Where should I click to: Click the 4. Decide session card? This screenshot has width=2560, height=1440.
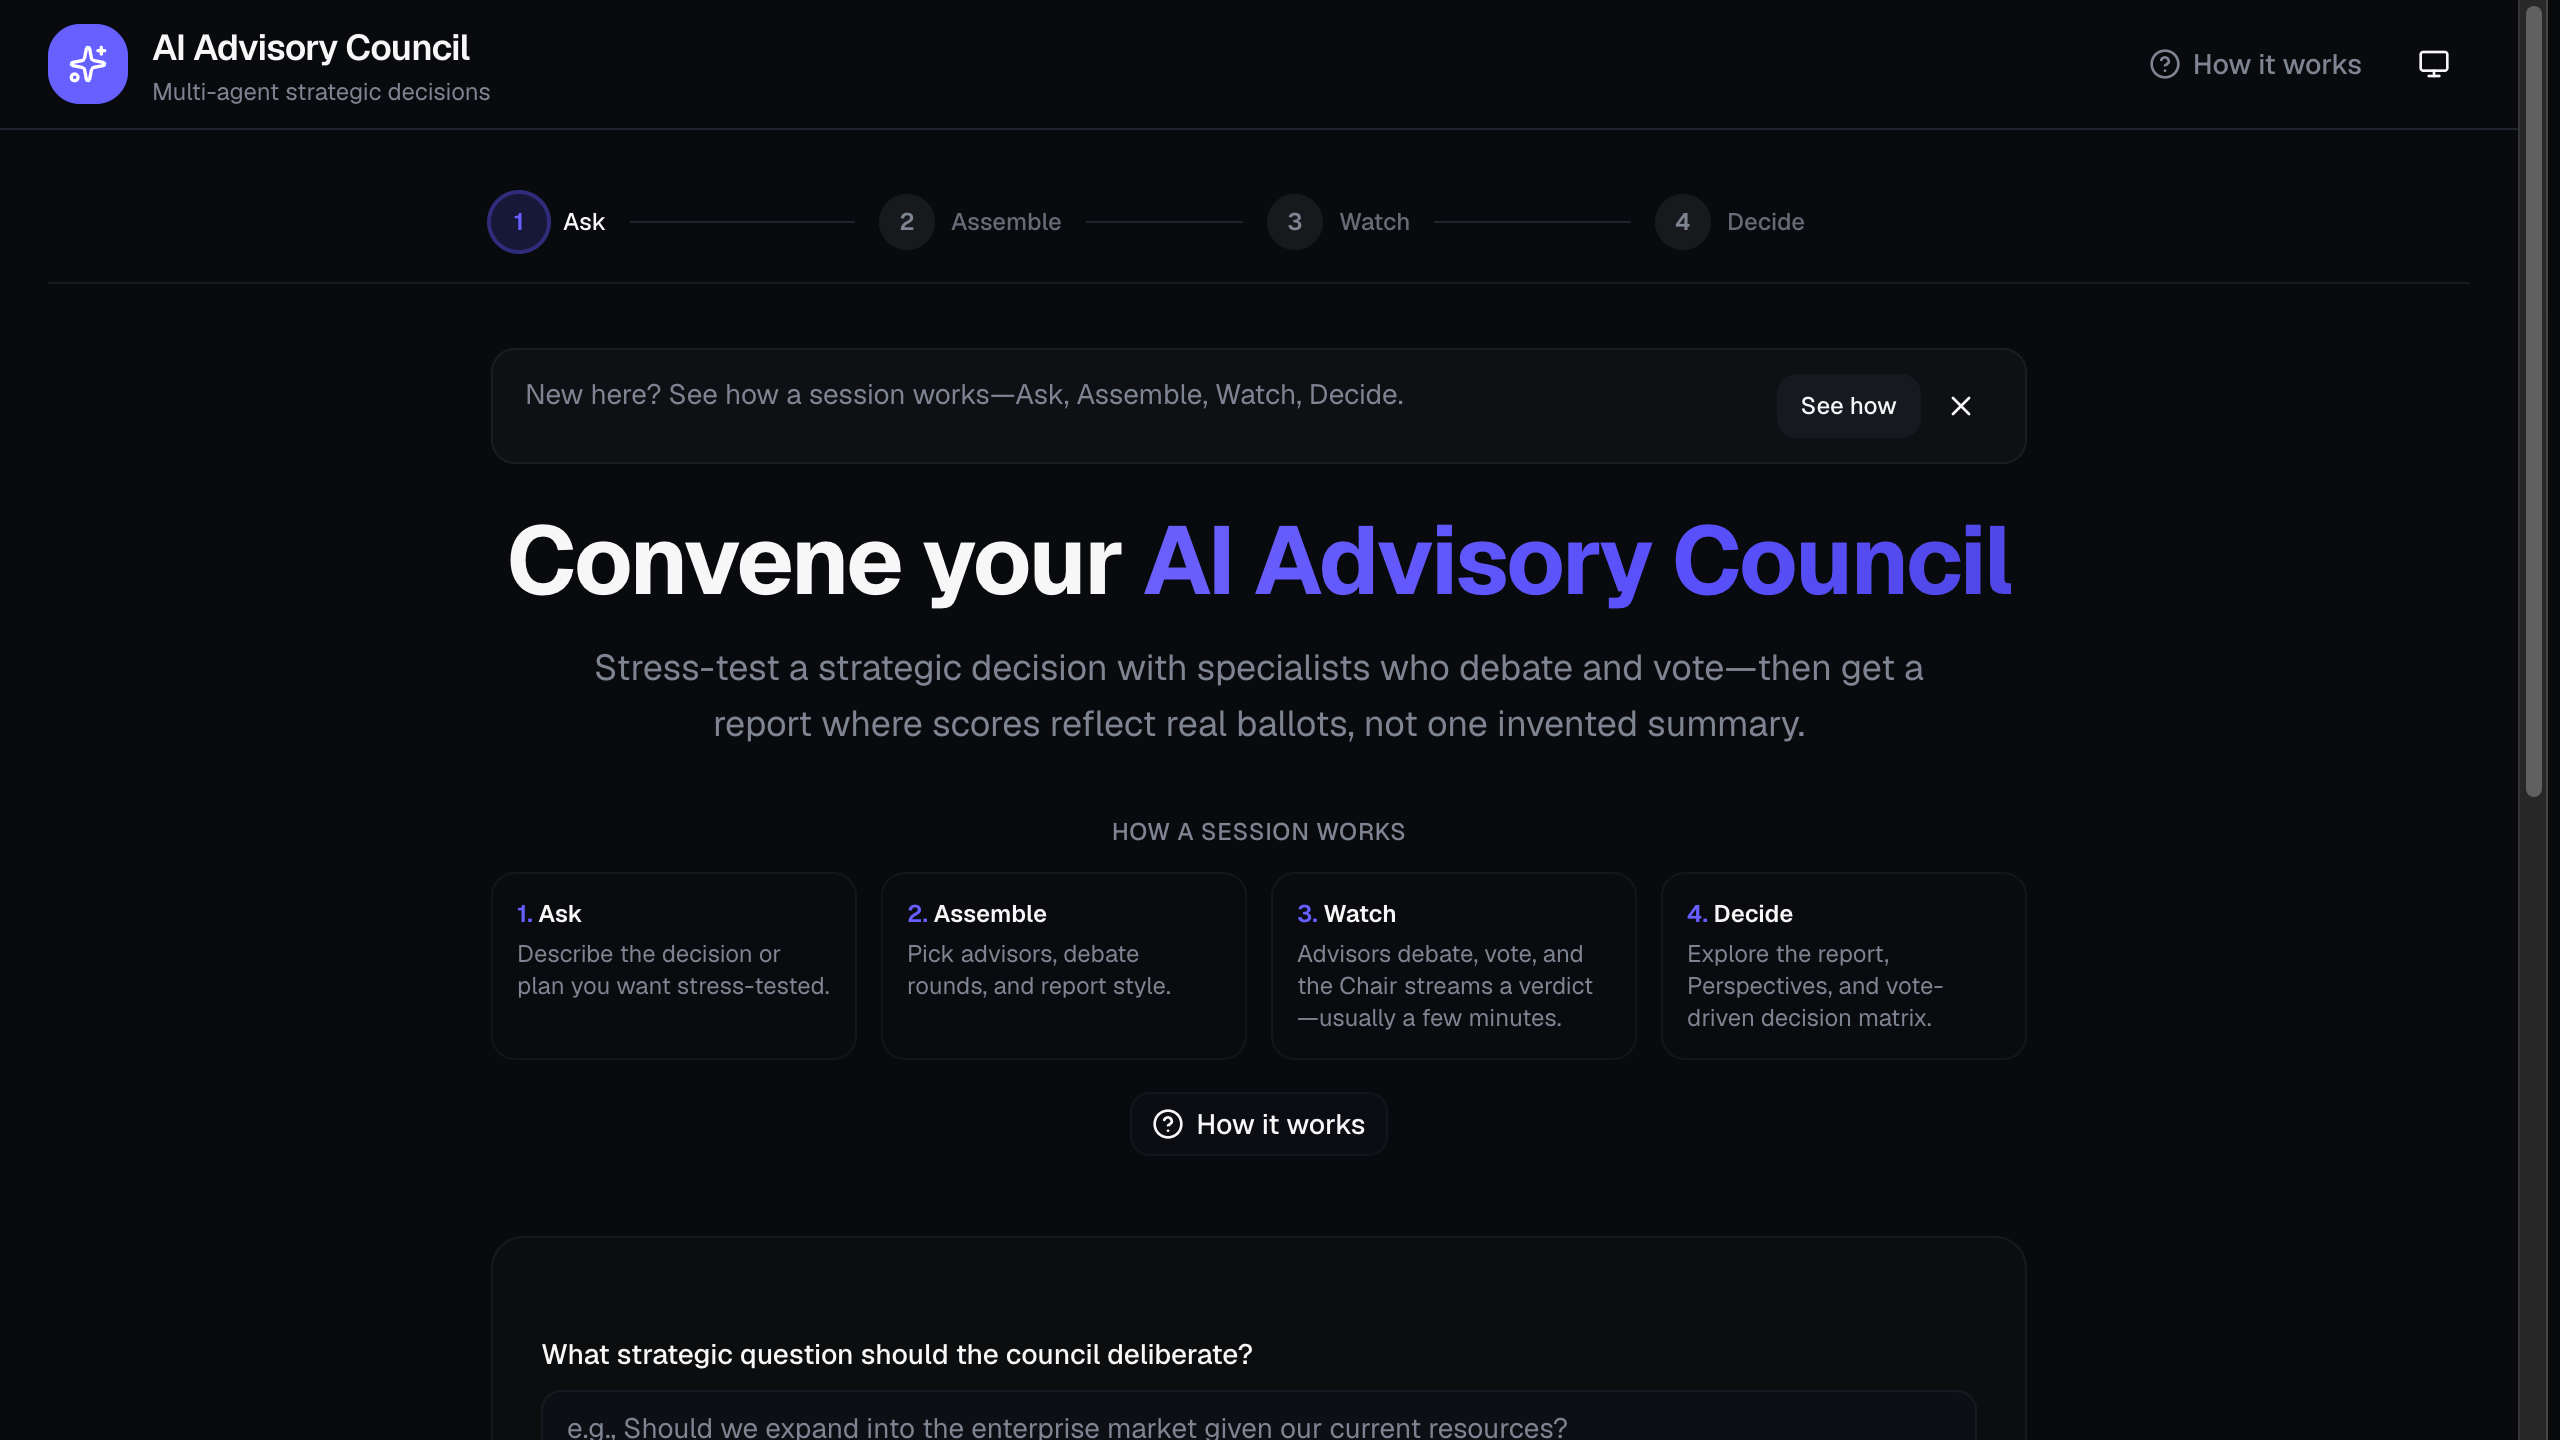pos(1844,966)
